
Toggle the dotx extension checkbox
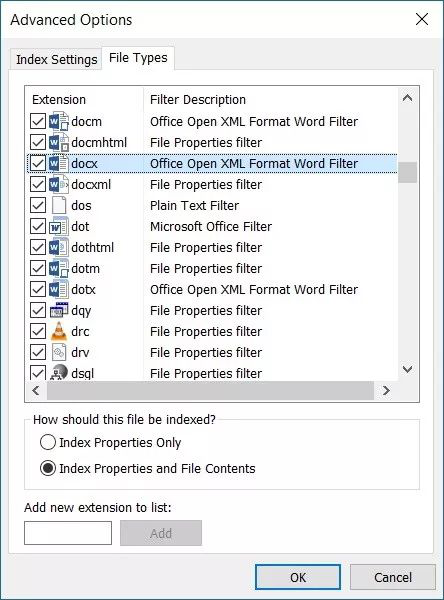pos(38,289)
